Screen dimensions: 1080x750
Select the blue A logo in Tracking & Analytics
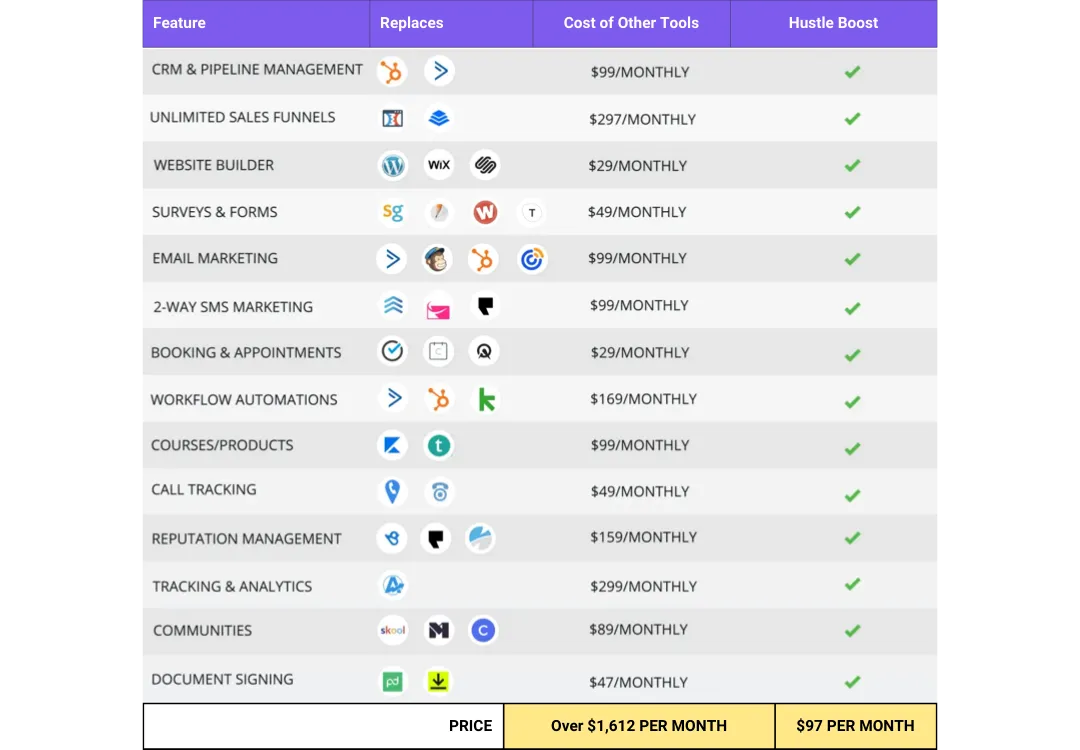click(393, 585)
